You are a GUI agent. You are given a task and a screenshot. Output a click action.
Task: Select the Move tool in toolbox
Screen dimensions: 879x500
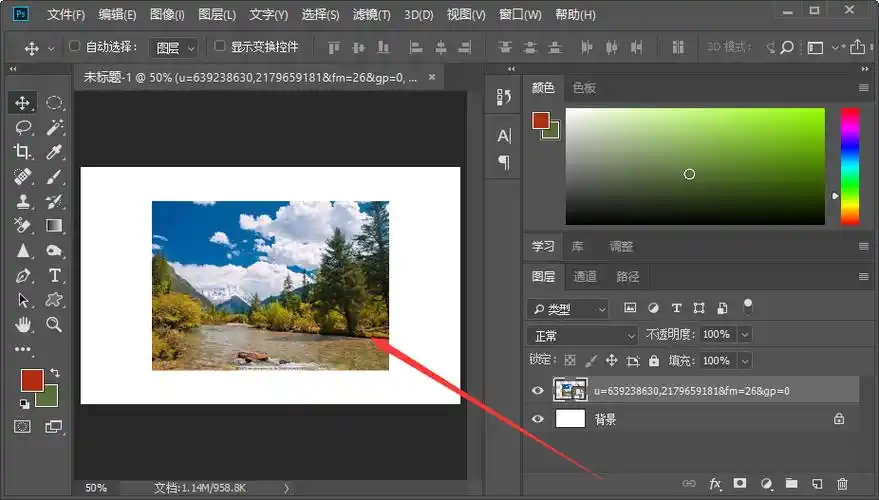[x=22, y=103]
